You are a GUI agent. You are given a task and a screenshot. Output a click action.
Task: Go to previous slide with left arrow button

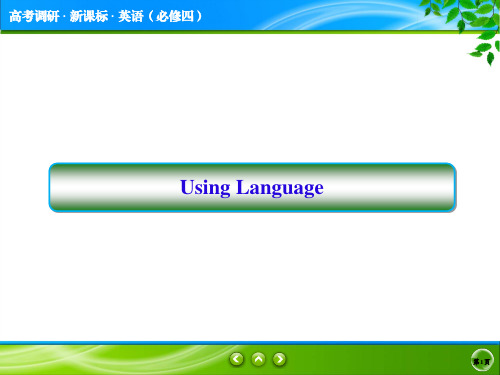click(x=237, y=359)
